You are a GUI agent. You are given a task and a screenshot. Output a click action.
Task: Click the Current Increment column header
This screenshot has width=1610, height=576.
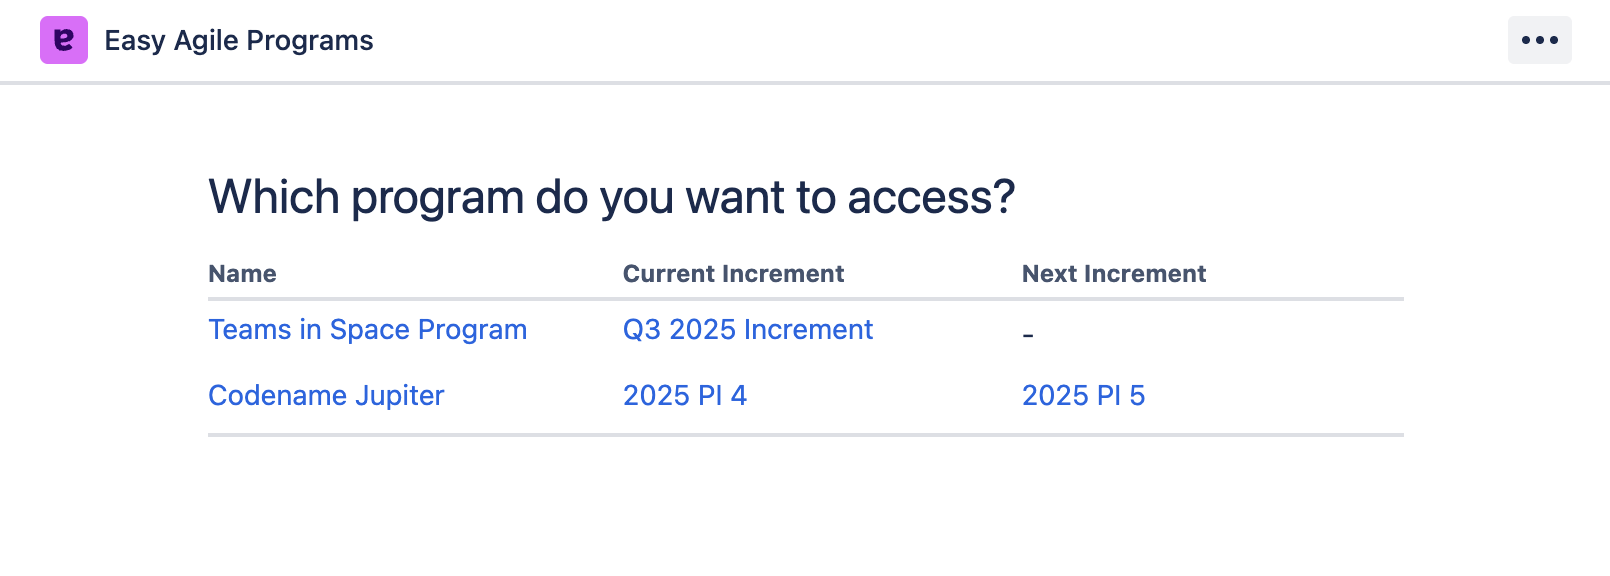(733, 274)
